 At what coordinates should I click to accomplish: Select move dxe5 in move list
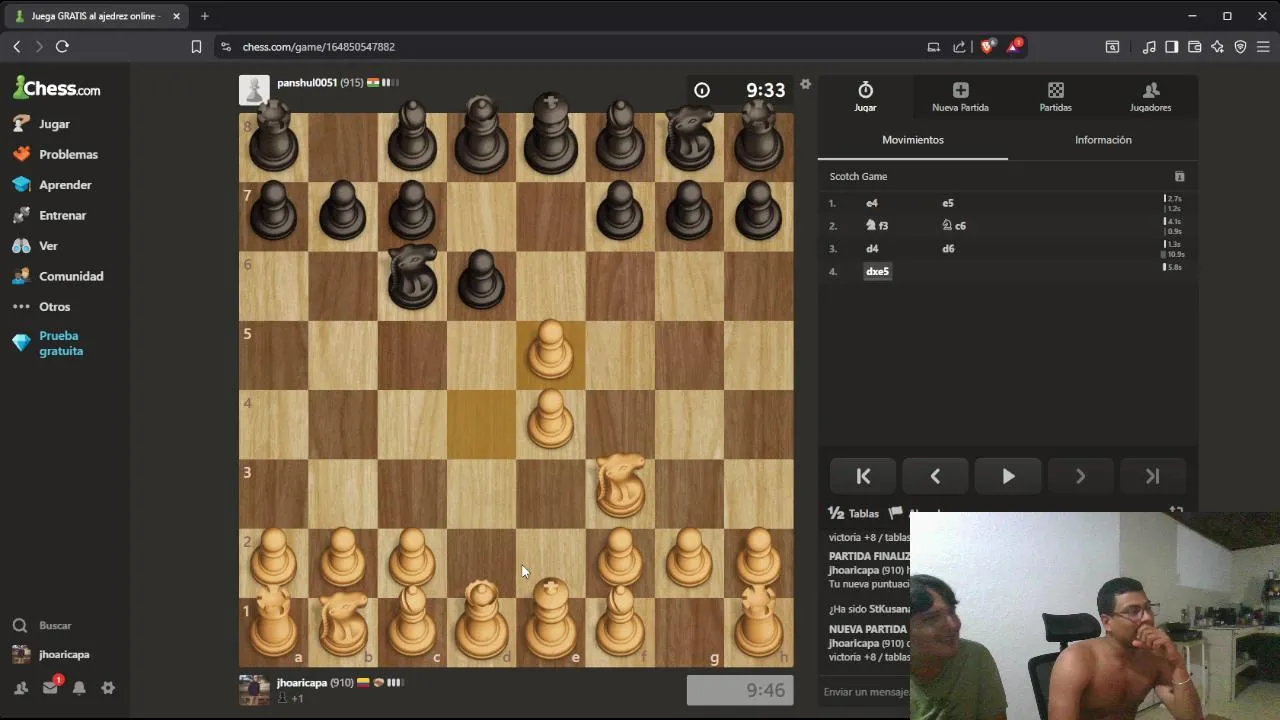click(877, 272)
